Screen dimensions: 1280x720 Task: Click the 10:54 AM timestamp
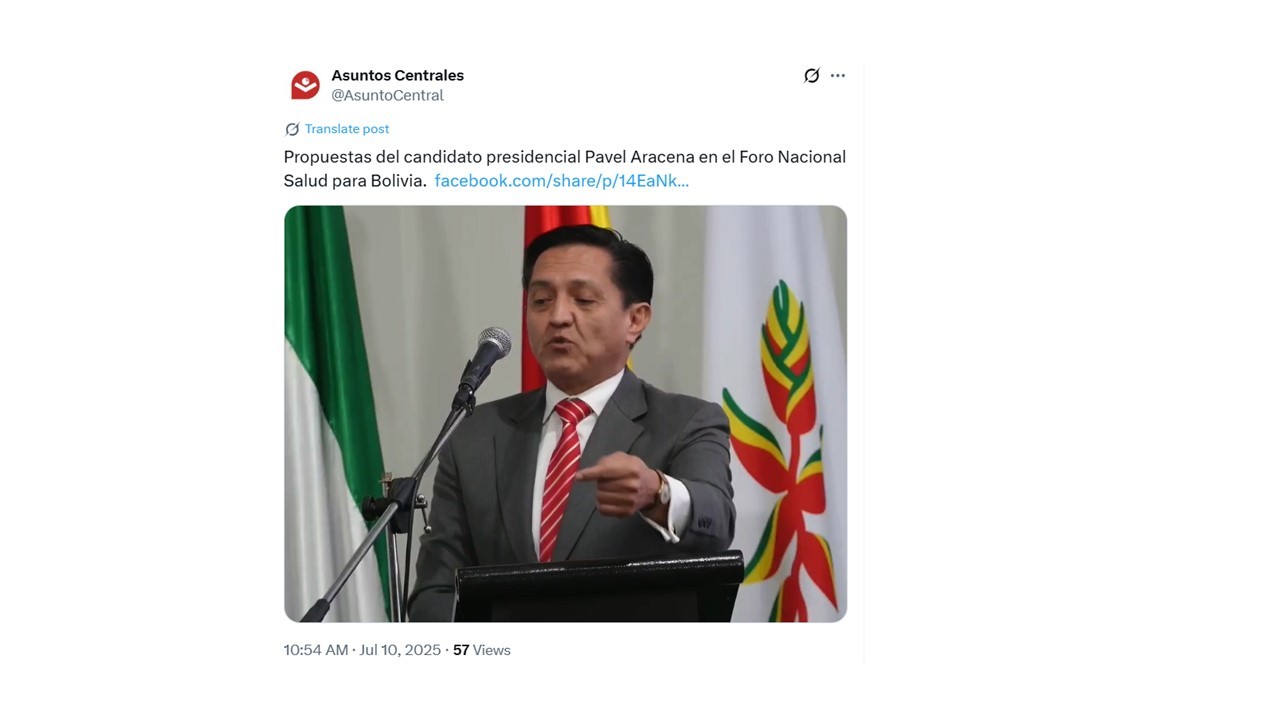(x=316, y=650)
